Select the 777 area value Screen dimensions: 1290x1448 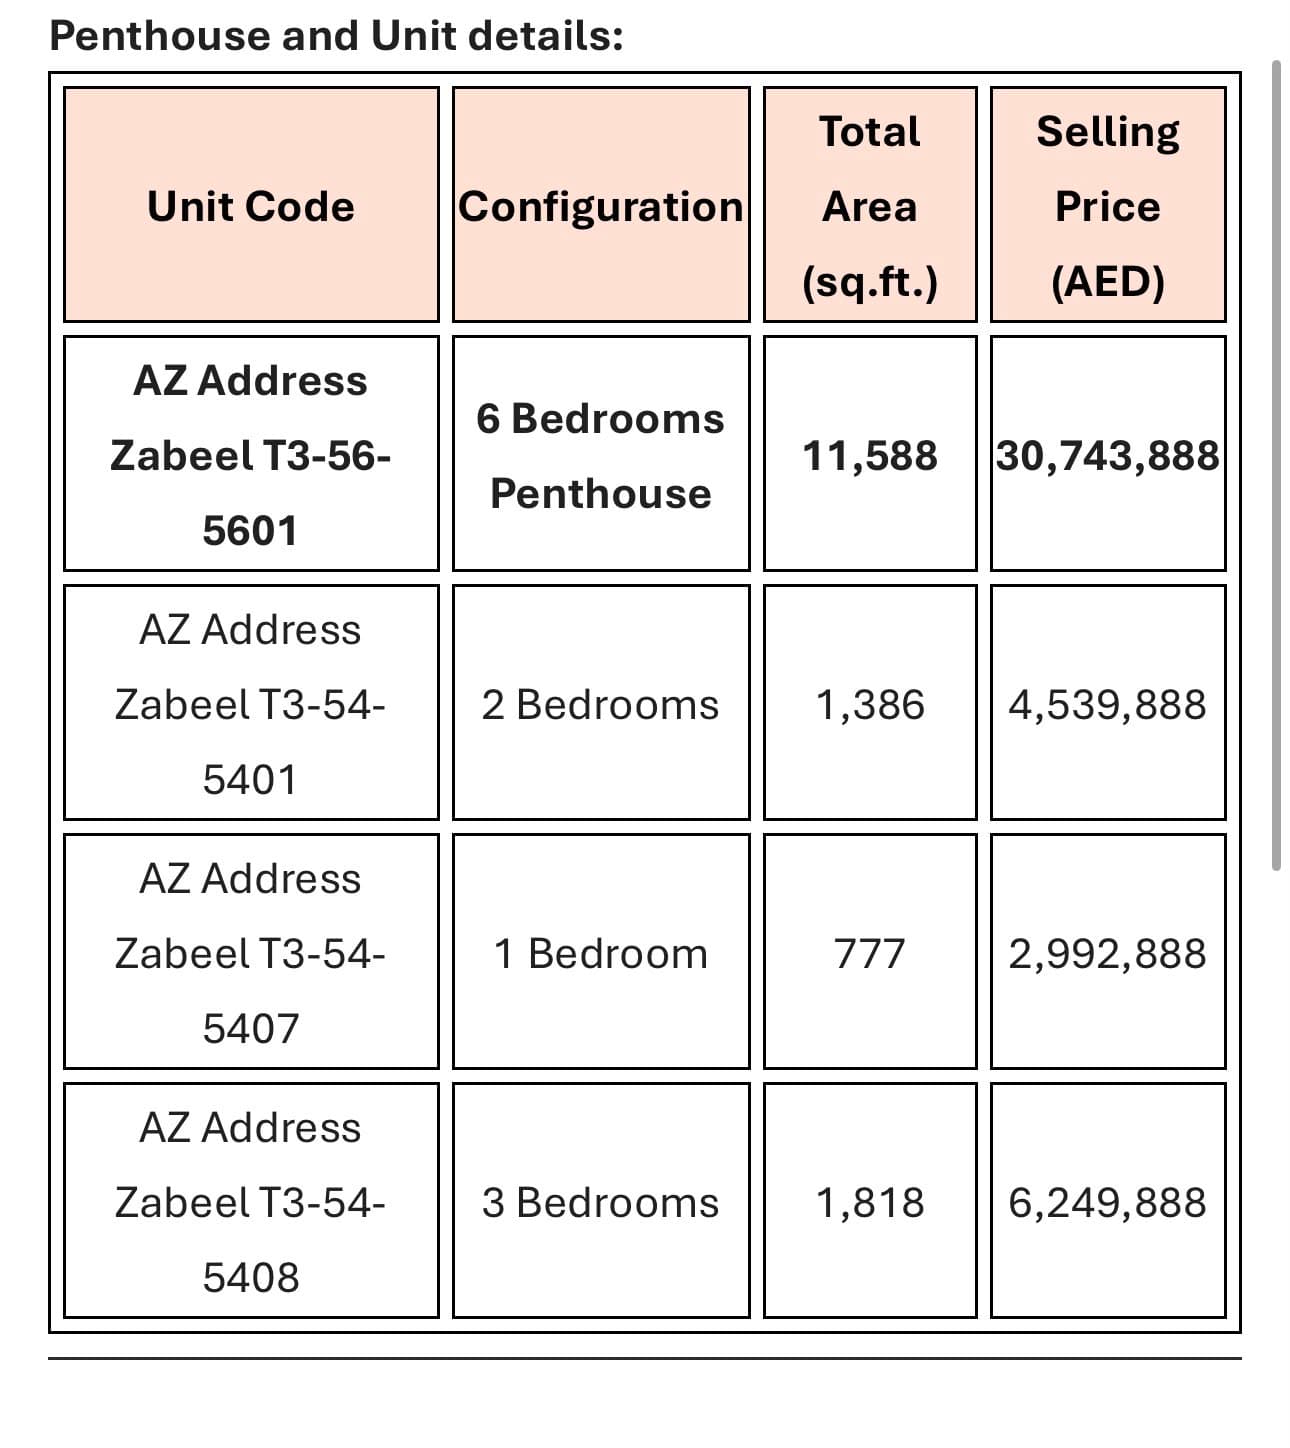tap(870, 951)
